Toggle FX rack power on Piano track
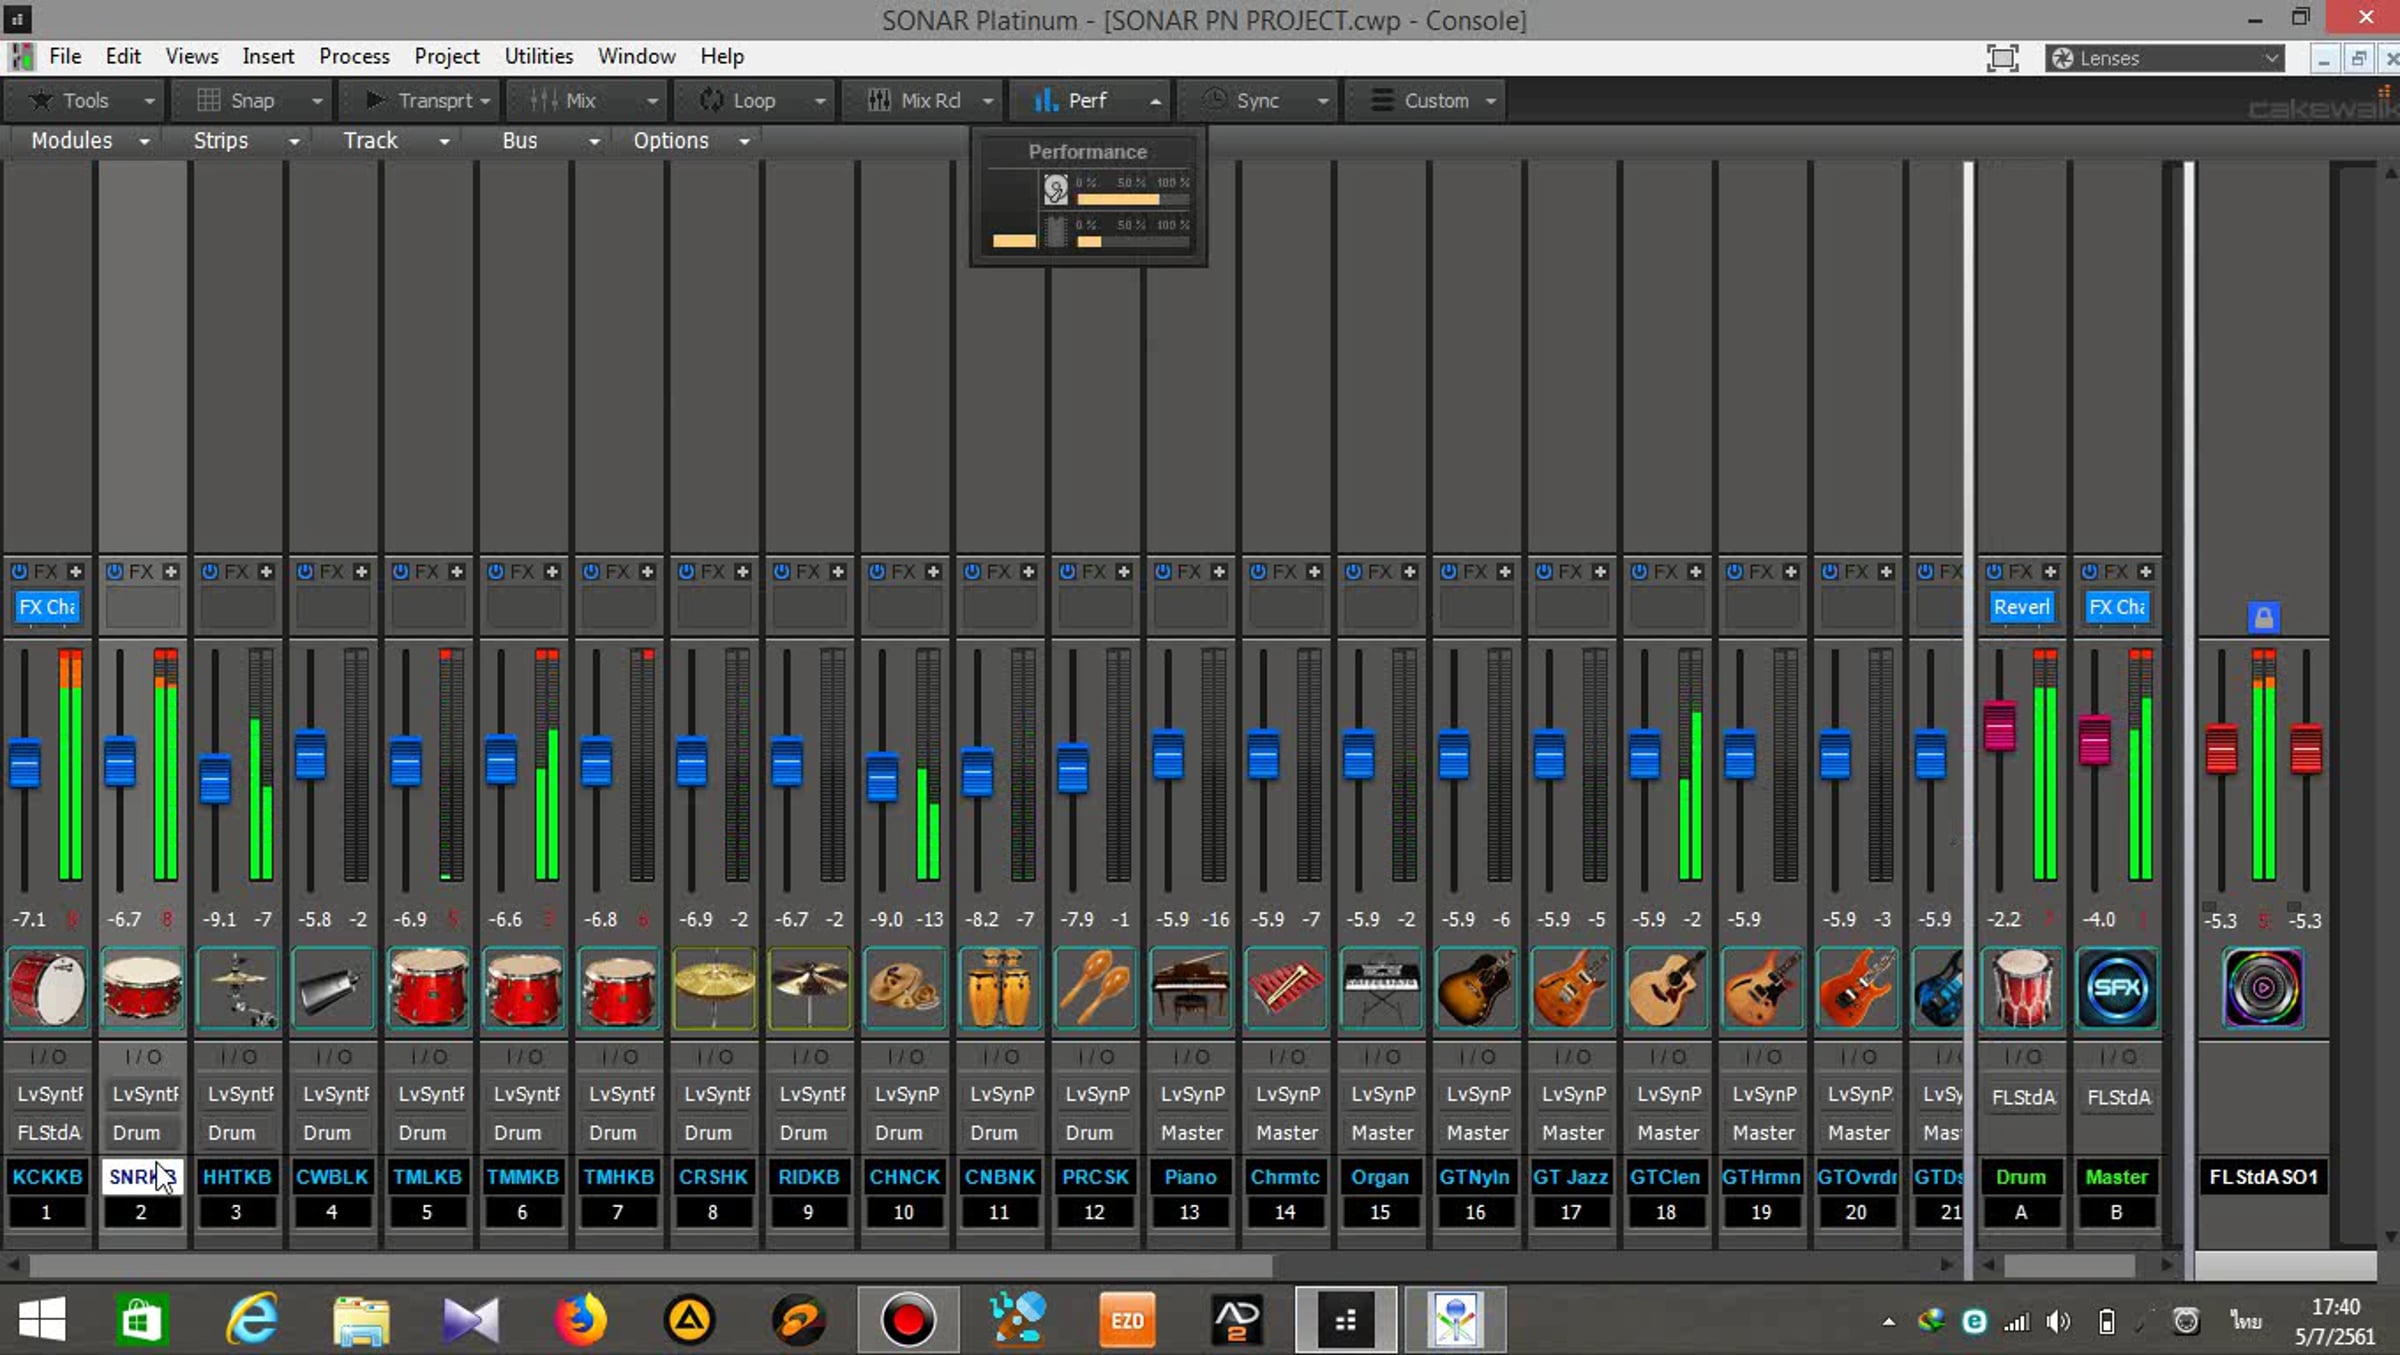Image resolution: width=2400 pixels, height=1355 pixels. [1163, 571]
